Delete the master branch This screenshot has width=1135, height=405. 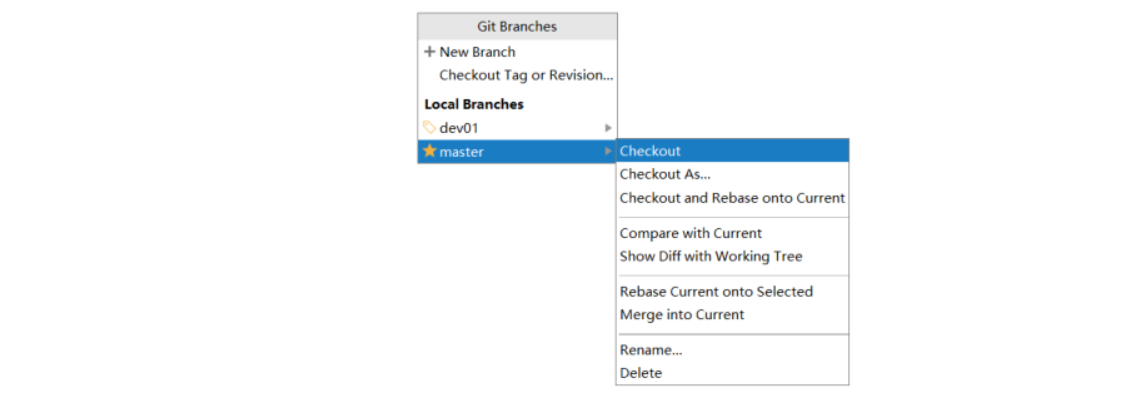(641, 373)
